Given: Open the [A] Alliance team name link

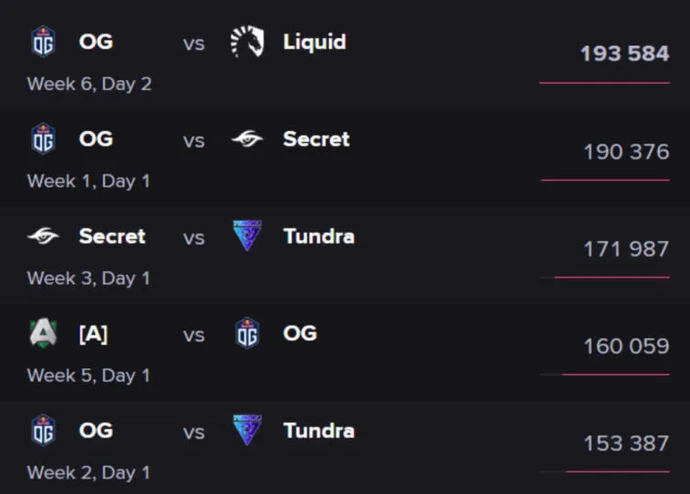Looking at the screenshot, I should point(93,334).
